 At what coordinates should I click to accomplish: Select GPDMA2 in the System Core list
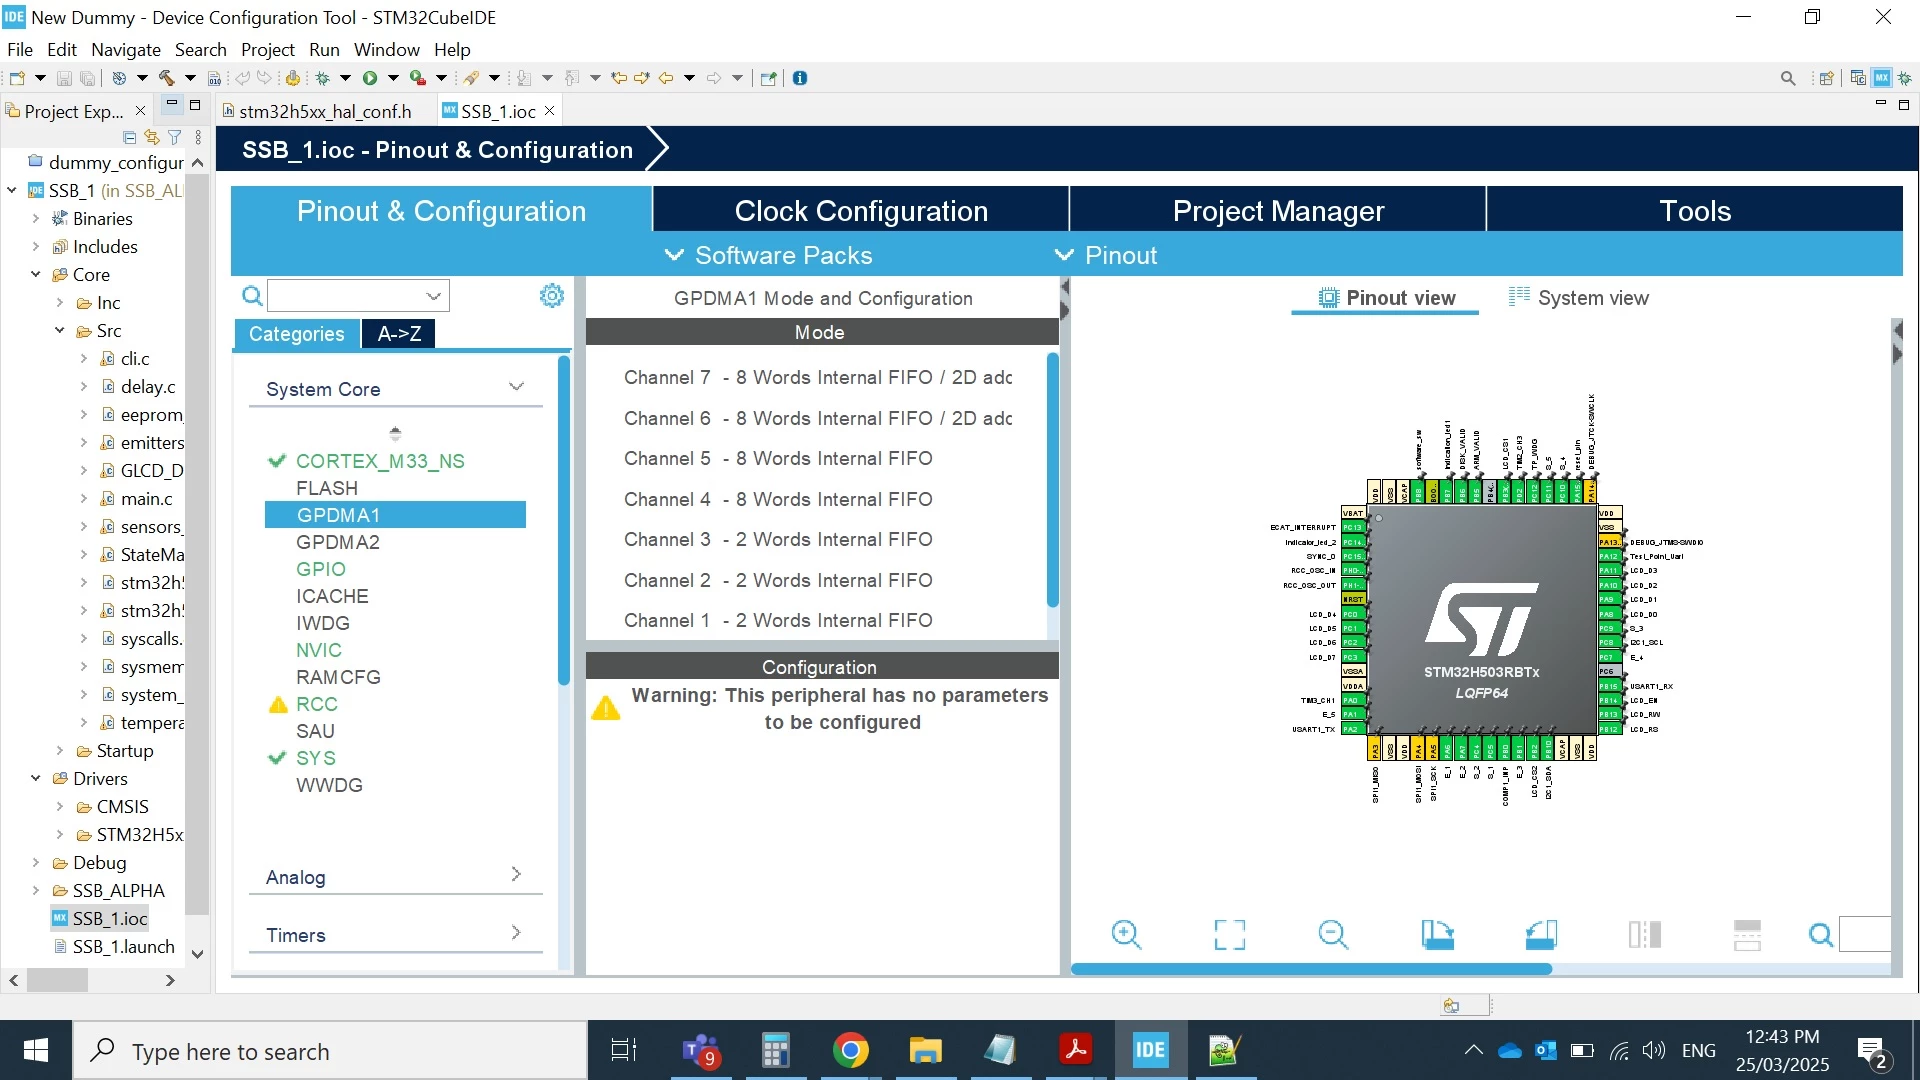point(338,542)
